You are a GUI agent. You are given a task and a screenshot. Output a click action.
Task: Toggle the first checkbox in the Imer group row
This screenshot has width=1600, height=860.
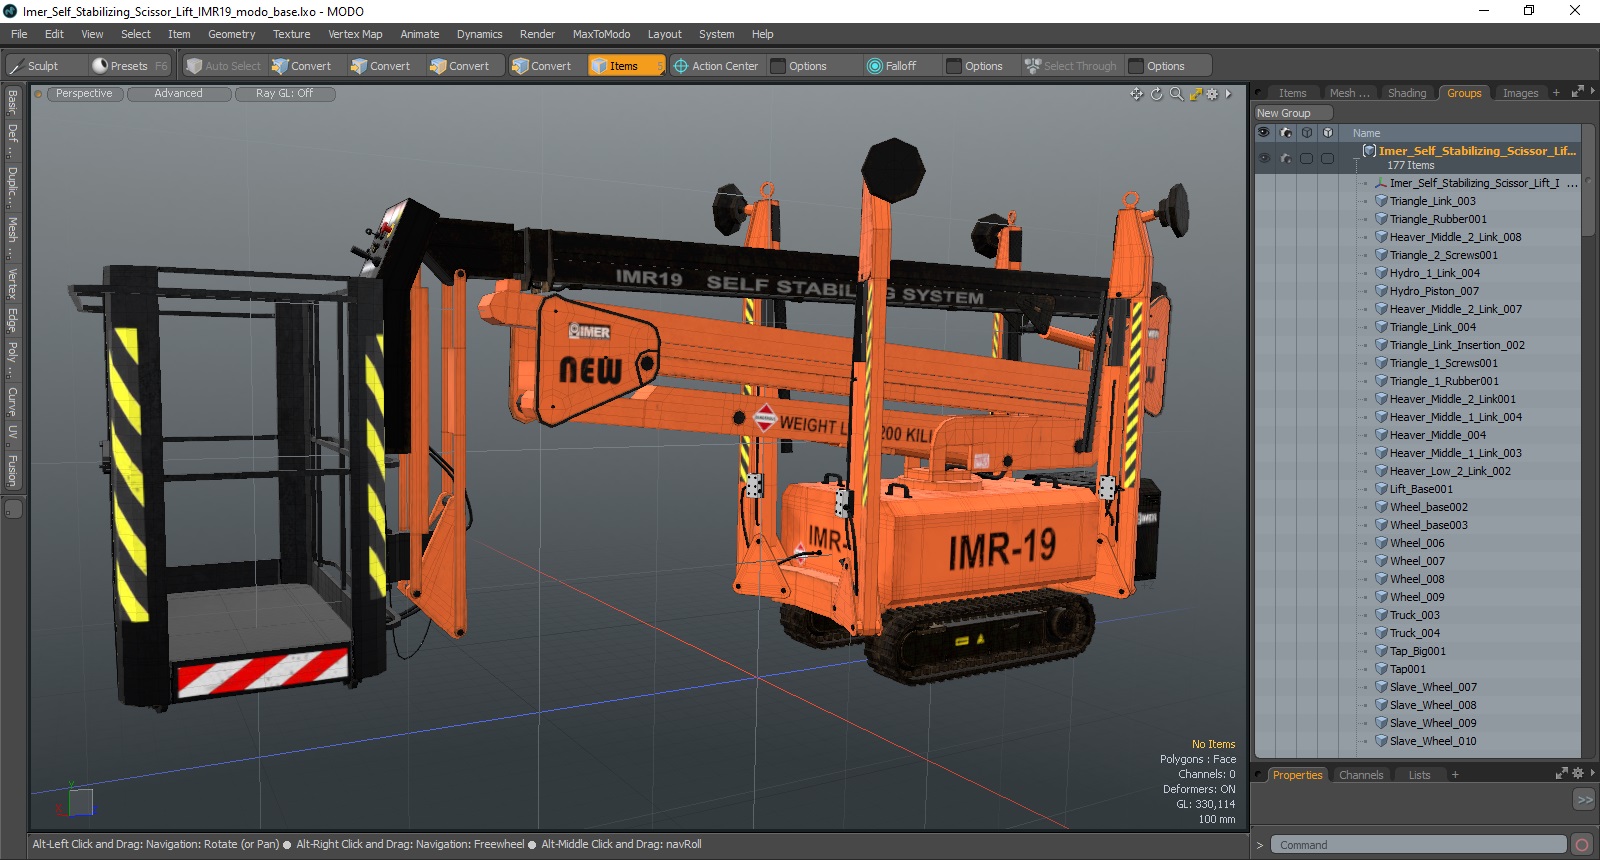tap(1306, 158)
